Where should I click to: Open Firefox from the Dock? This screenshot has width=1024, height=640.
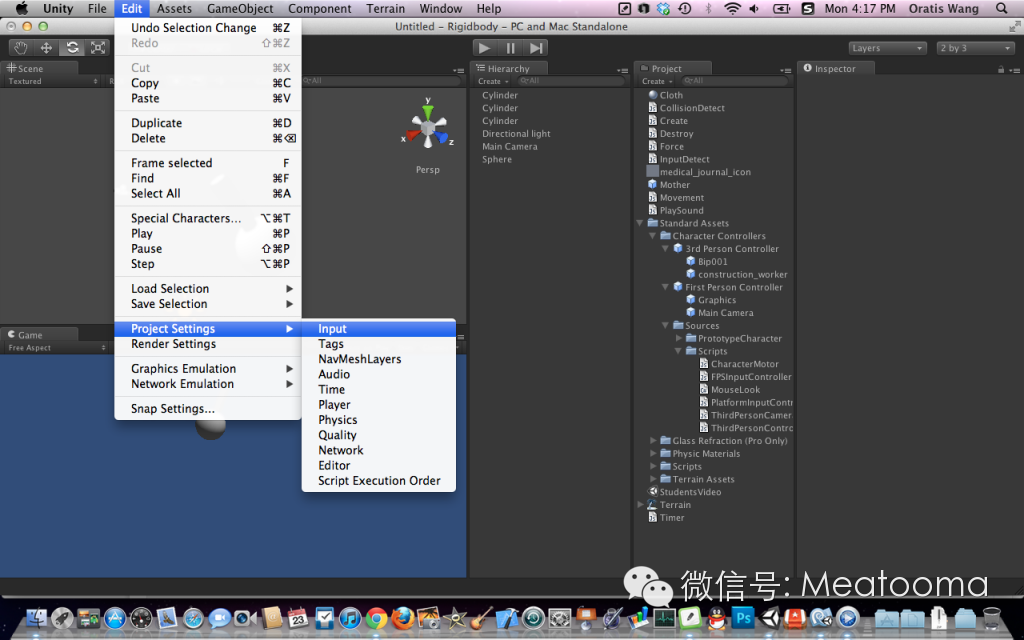[x=402, y=616]
